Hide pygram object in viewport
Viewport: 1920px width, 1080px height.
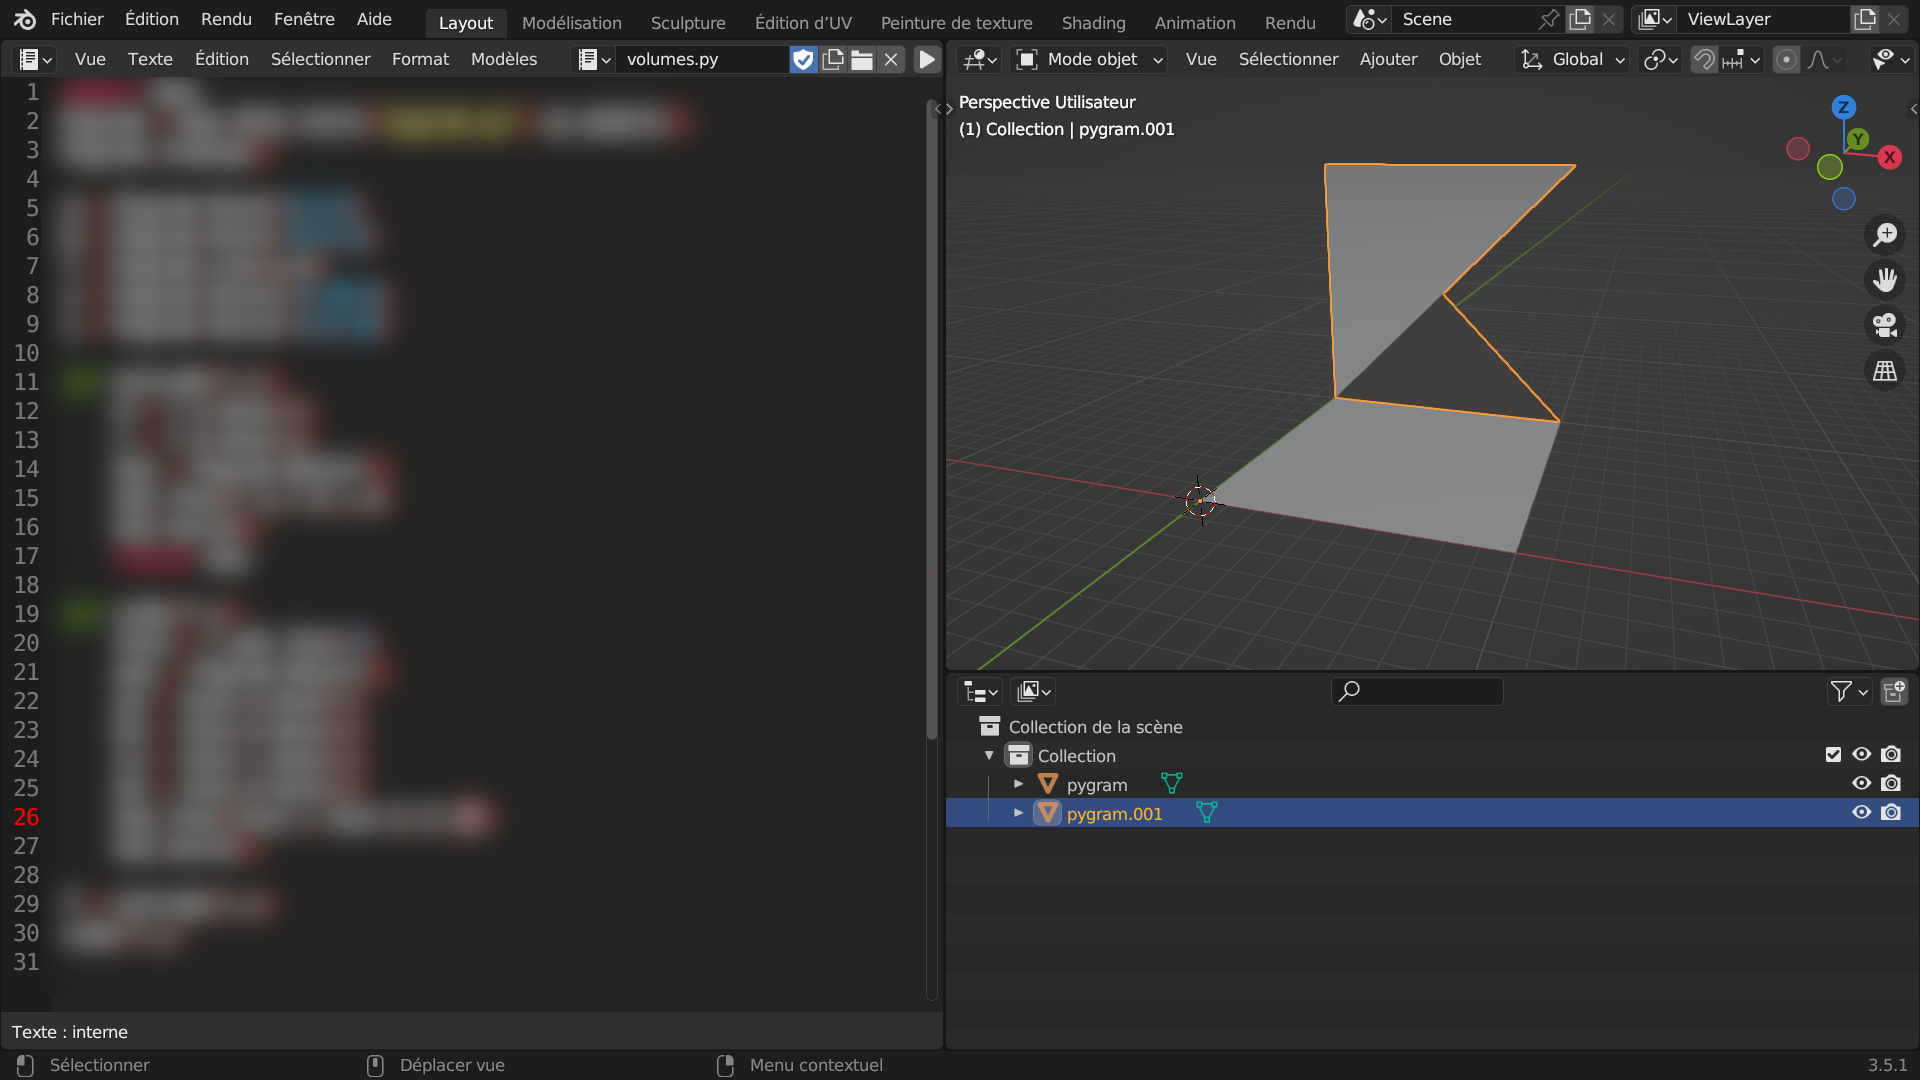click(x=1861, y=784)
